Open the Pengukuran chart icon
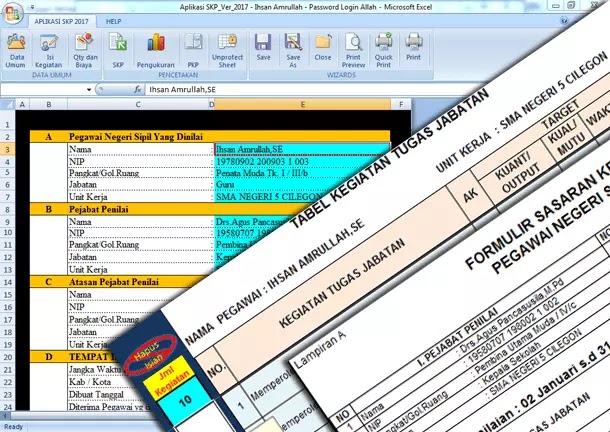This screenshot has width=610, height=432. point(156,51)
